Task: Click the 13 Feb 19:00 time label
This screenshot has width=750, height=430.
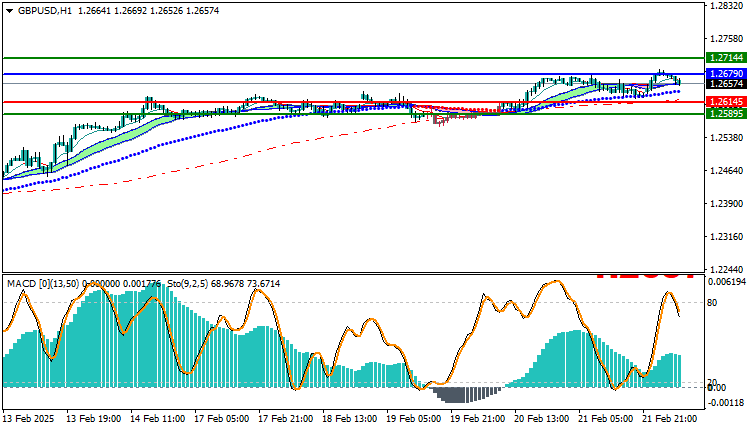Action: (93, 419)
